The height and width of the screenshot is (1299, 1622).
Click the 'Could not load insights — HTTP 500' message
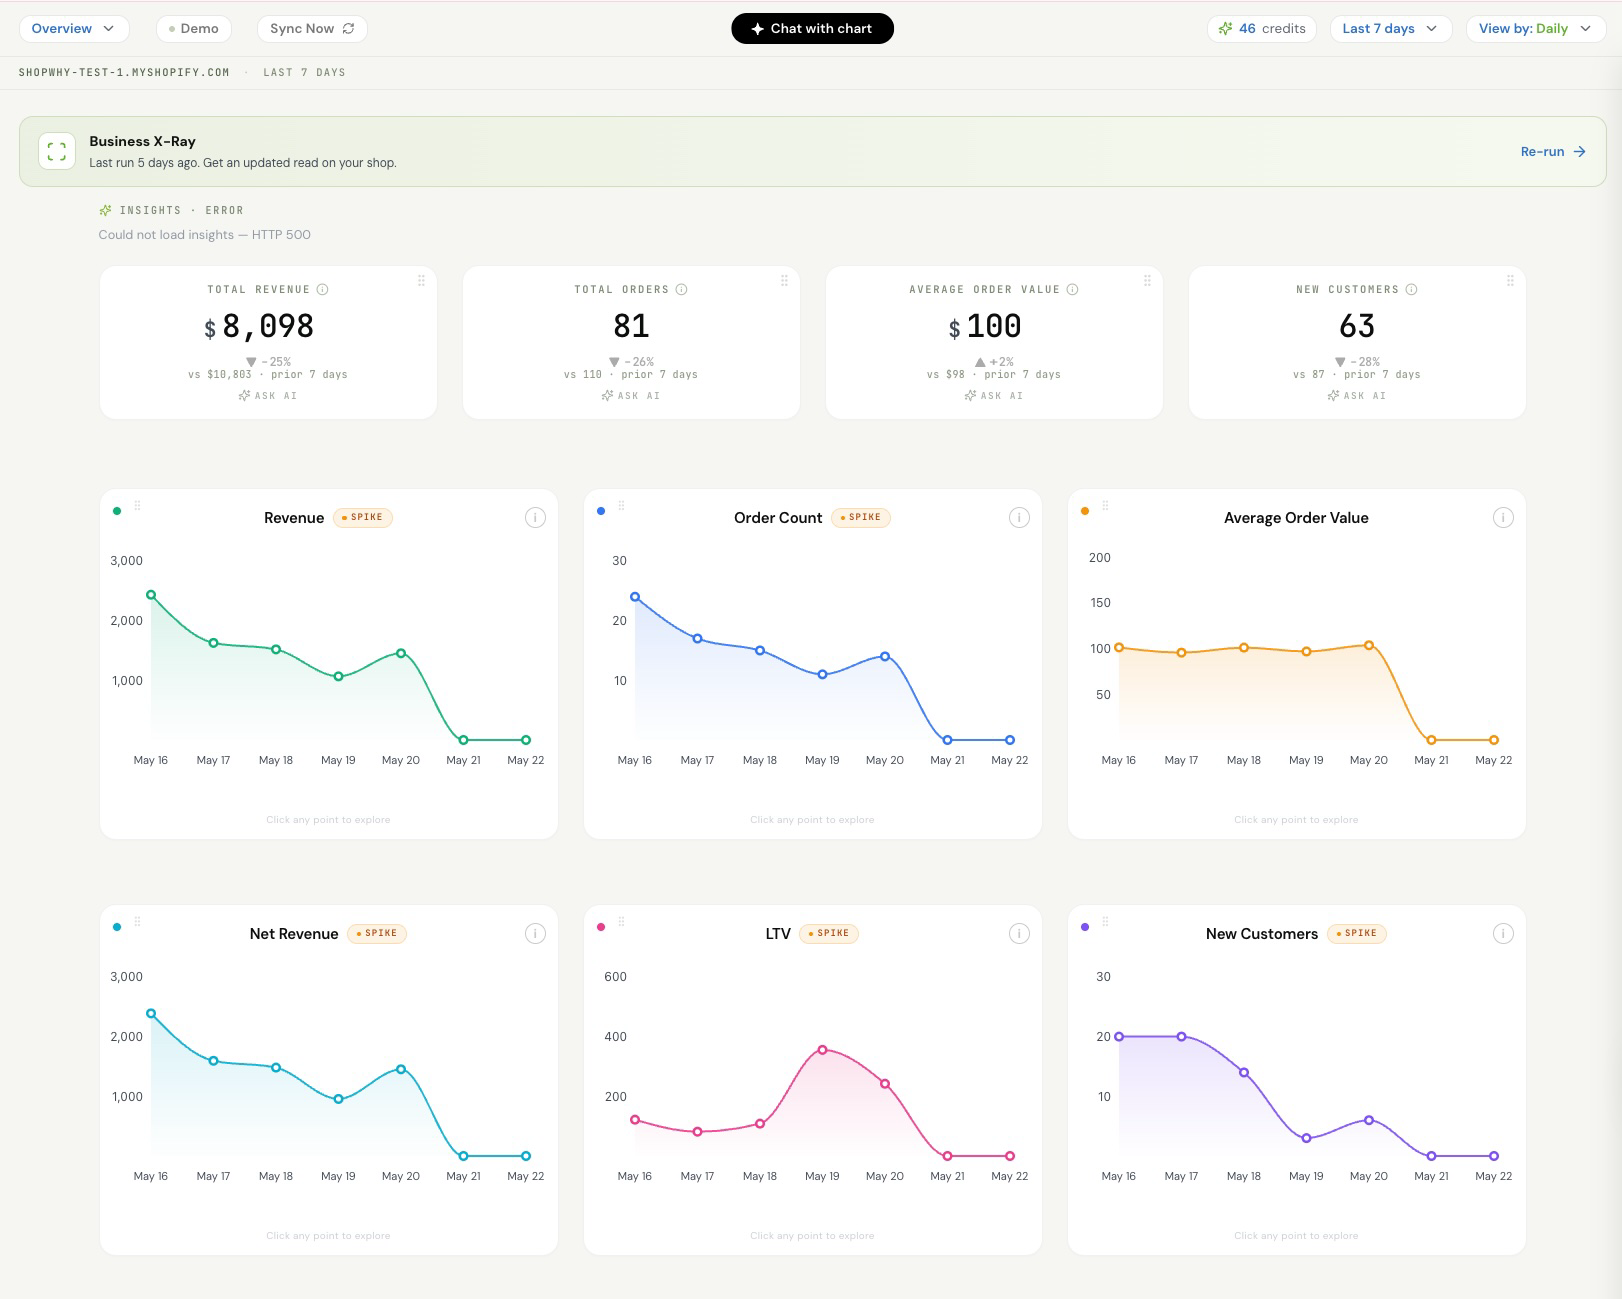point(204,235)
